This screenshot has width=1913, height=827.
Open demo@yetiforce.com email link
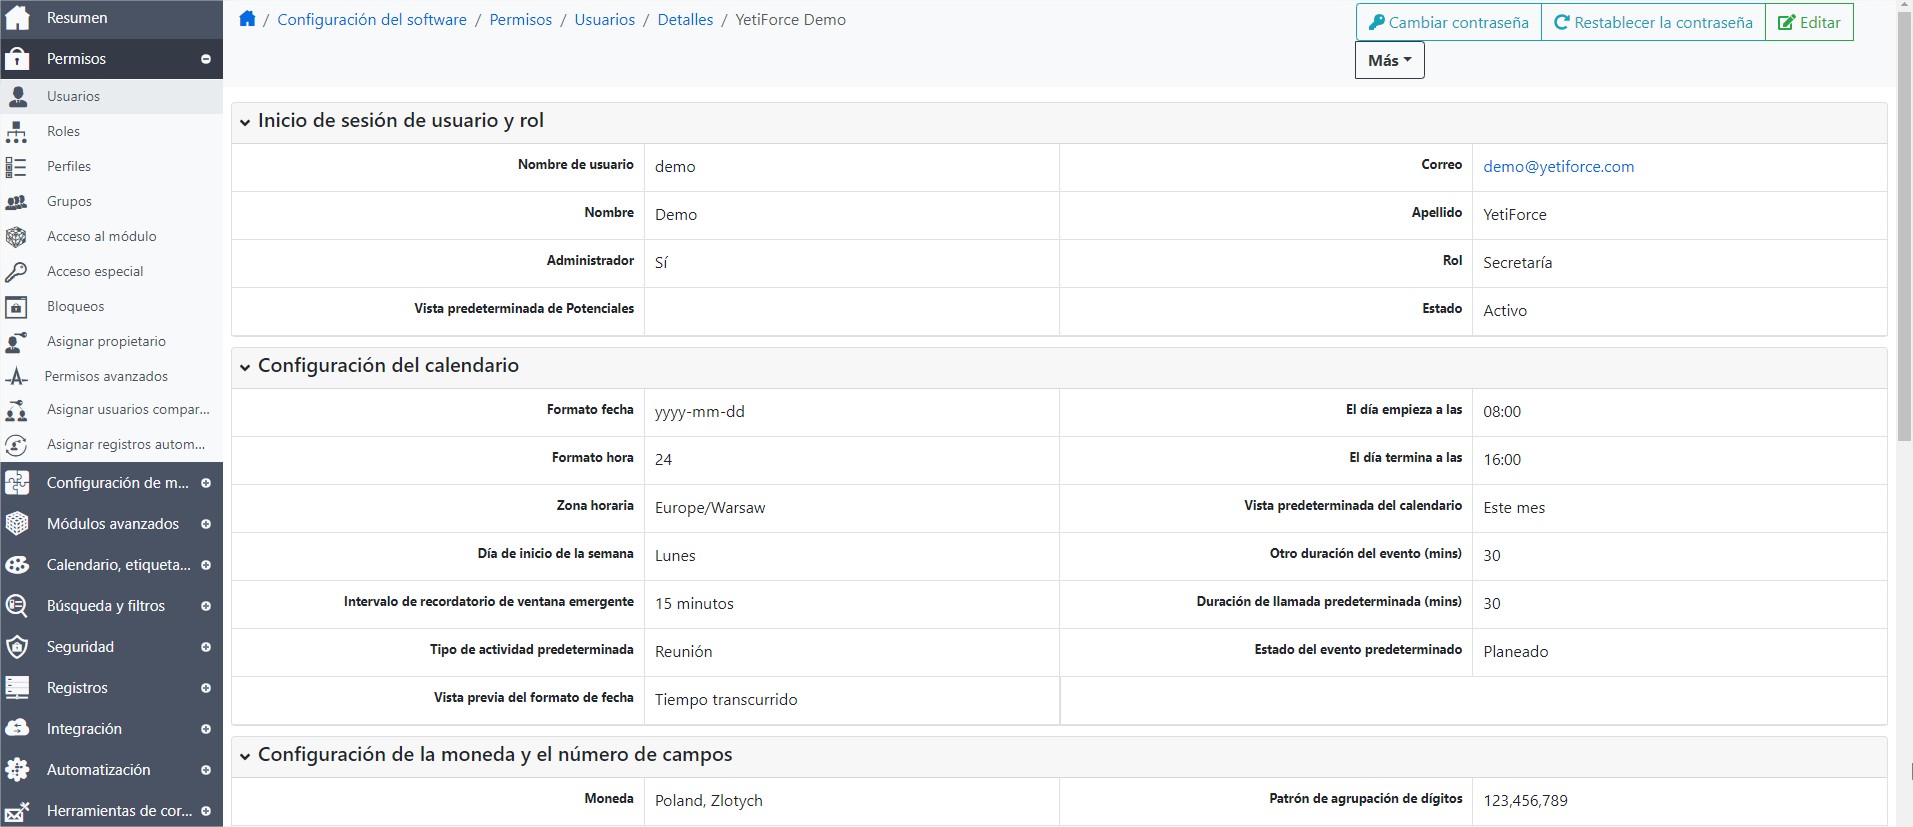(1558, 166)
